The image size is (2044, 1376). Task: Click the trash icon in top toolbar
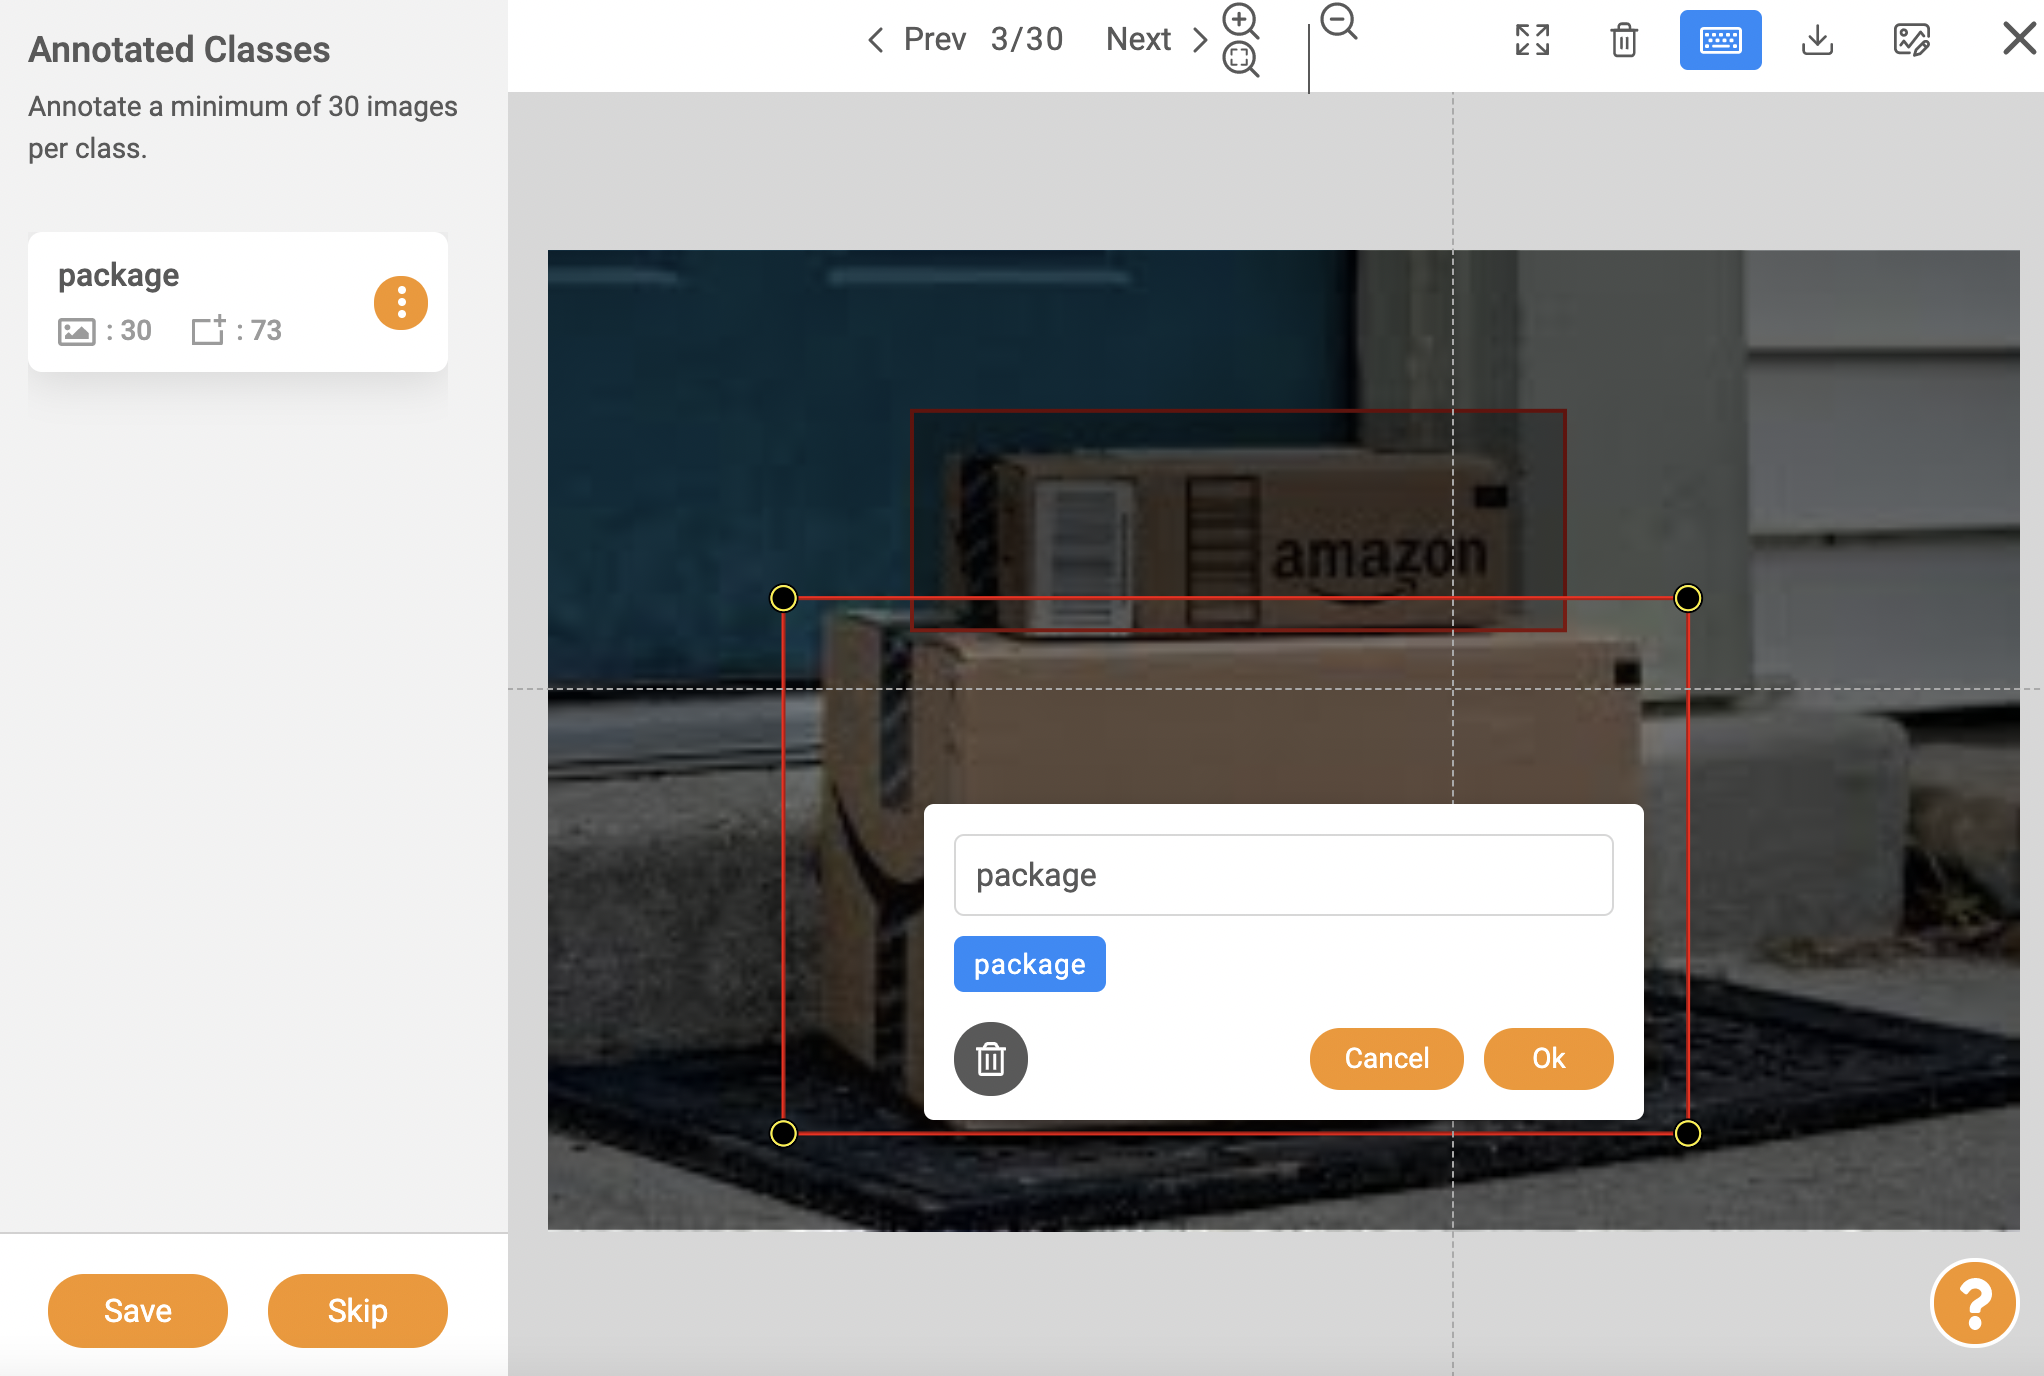(1624, 40)
